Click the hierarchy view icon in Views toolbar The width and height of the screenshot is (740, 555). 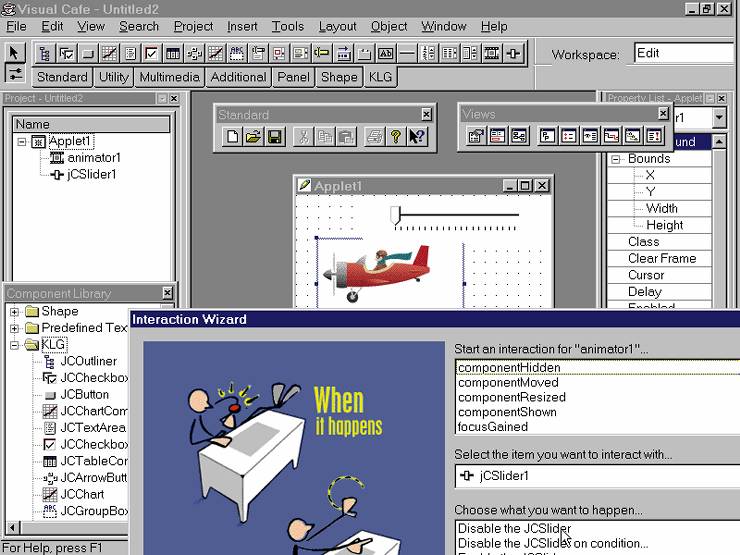pos(518,136)
